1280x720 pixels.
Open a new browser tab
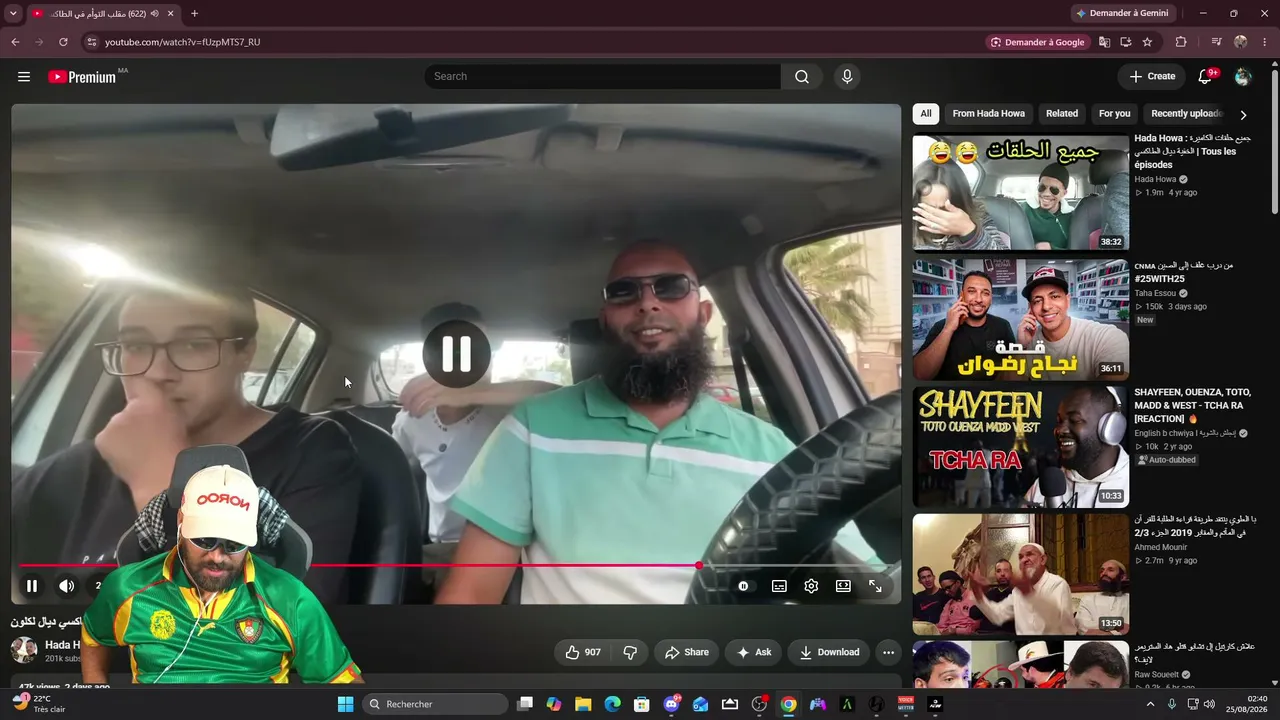coord(194,14)
